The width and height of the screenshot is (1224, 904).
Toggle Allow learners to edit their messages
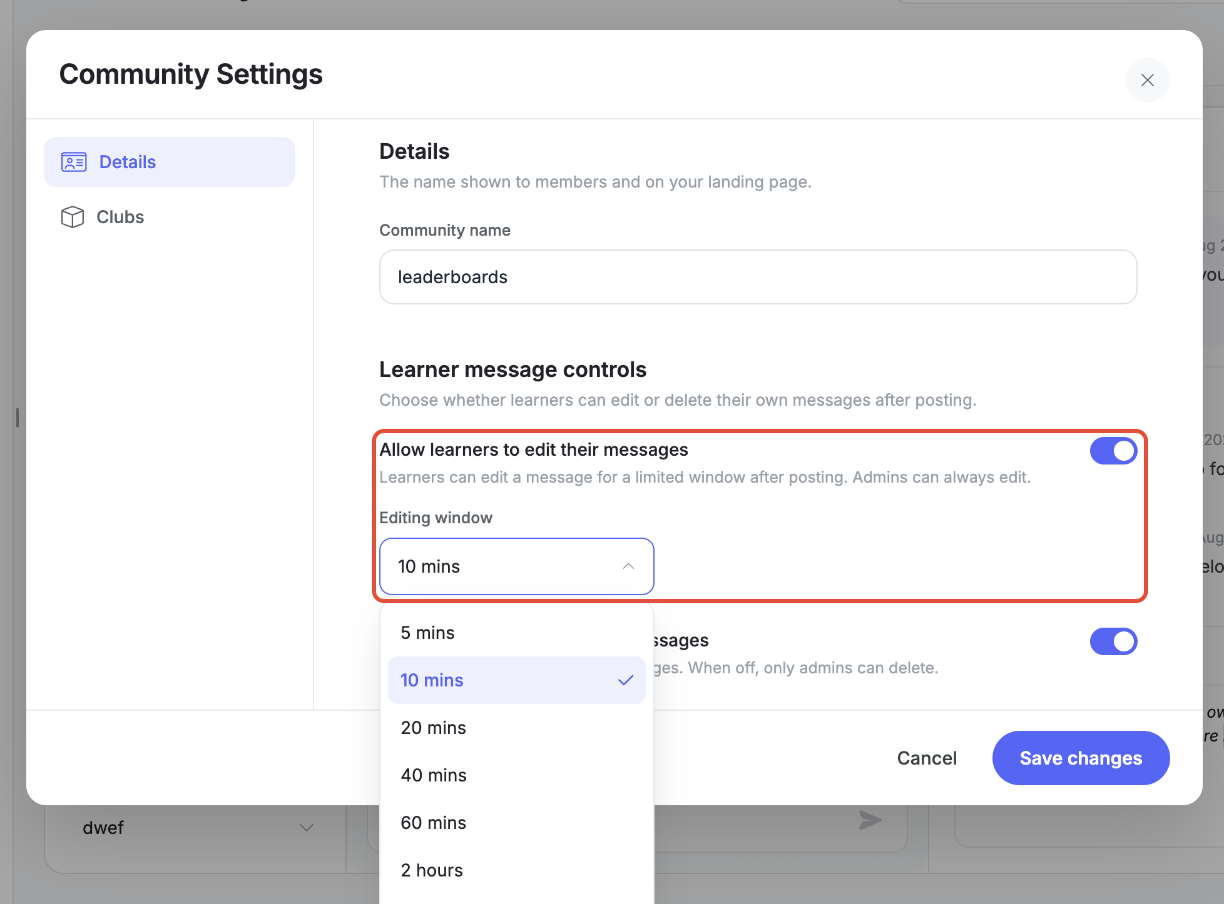click(1114, 451)
